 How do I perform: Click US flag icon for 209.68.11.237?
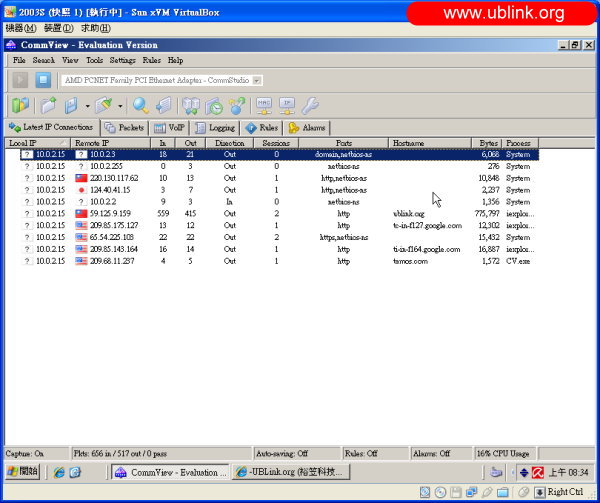tap(81, 261)
